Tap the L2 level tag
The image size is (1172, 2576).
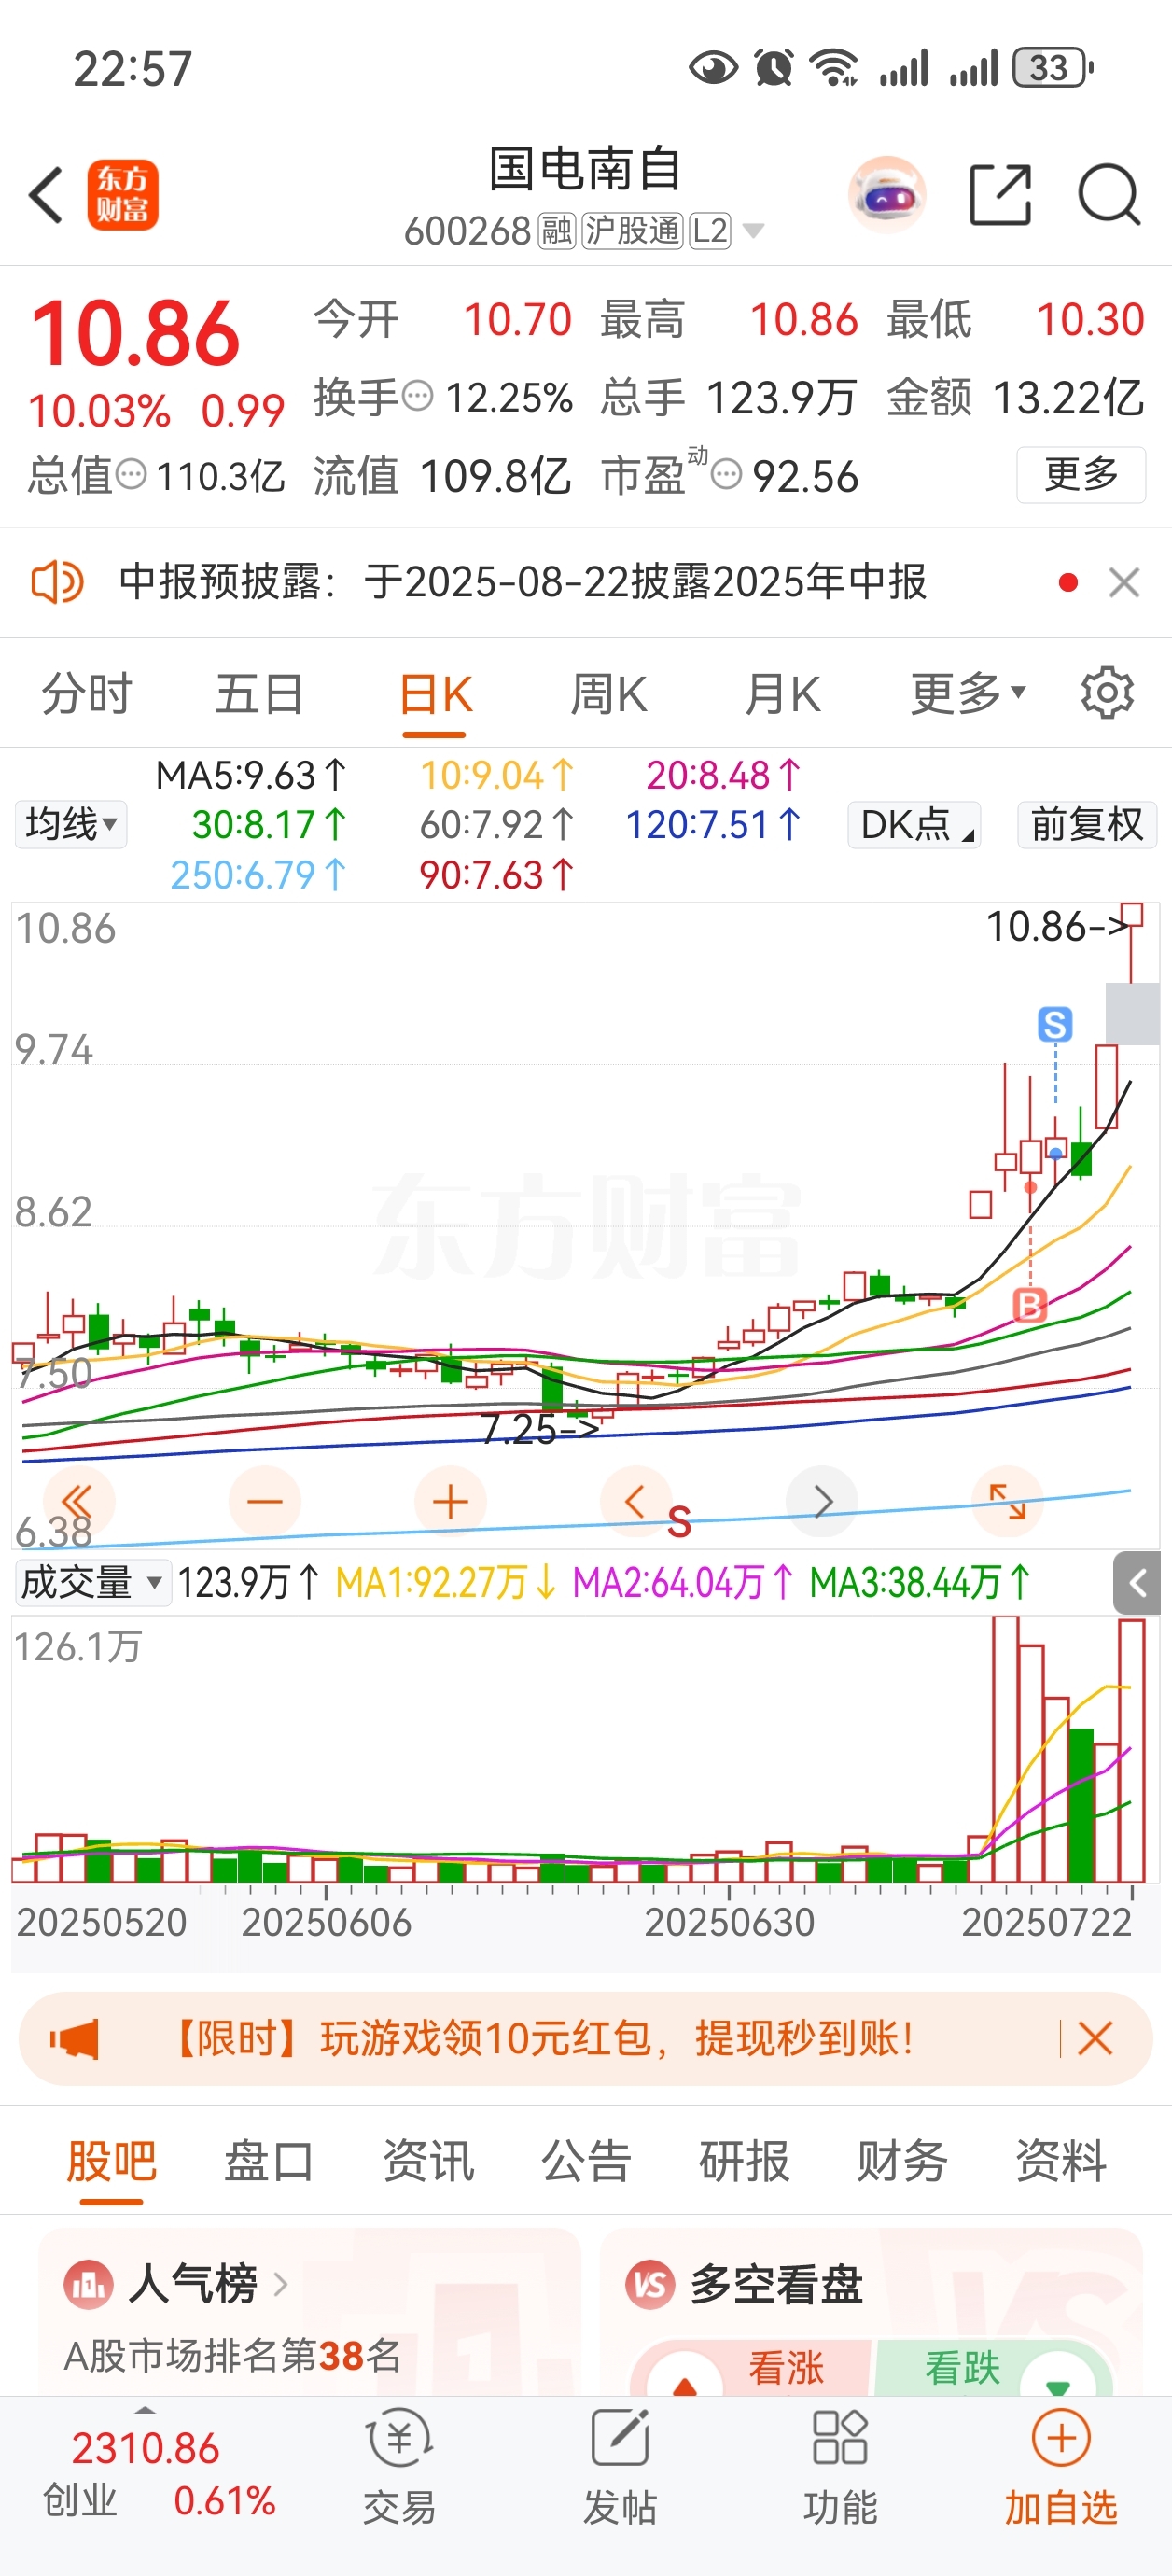(710, 231)
